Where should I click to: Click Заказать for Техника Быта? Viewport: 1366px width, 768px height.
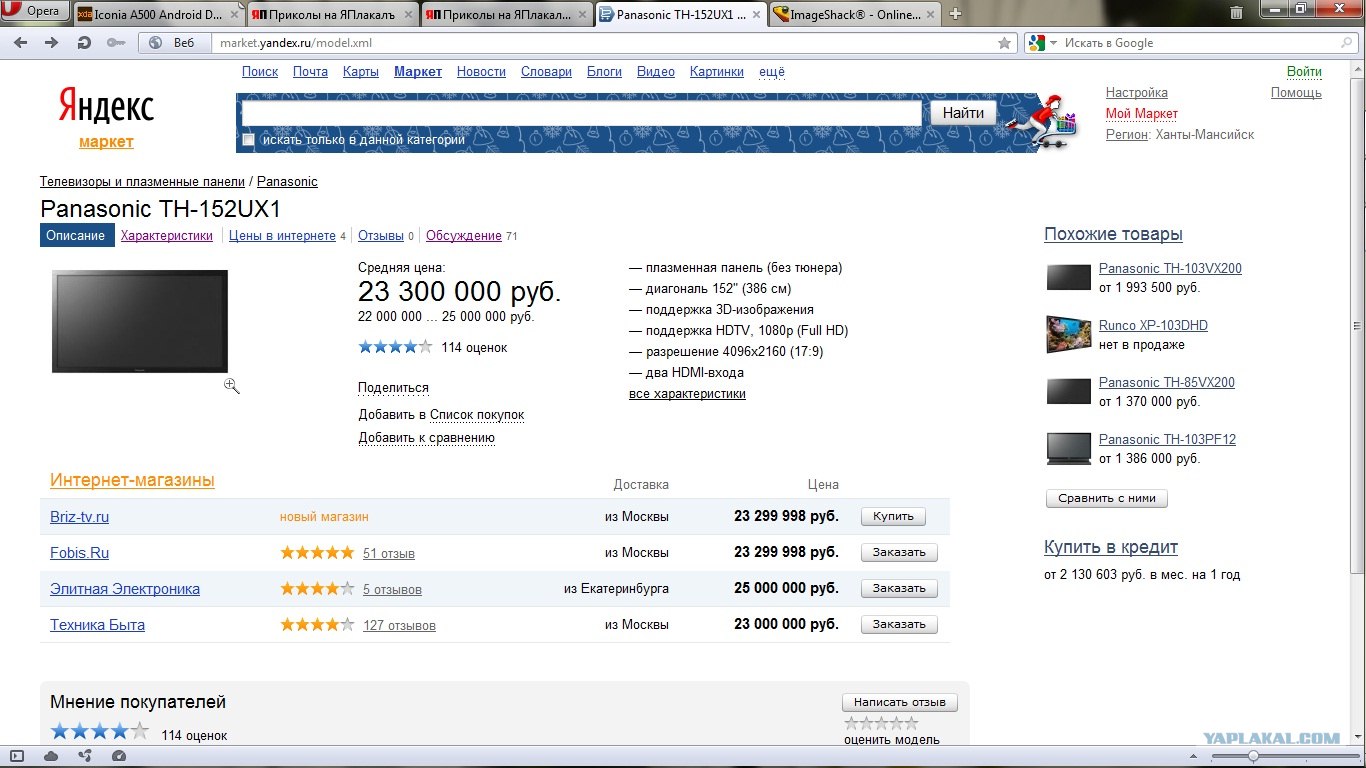click(x=899, y=625)
